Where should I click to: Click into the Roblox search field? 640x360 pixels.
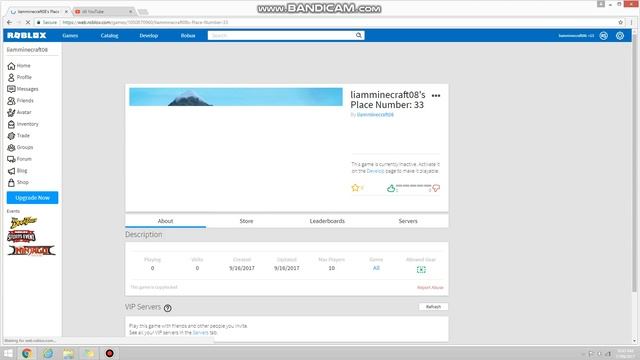(282, 36)
